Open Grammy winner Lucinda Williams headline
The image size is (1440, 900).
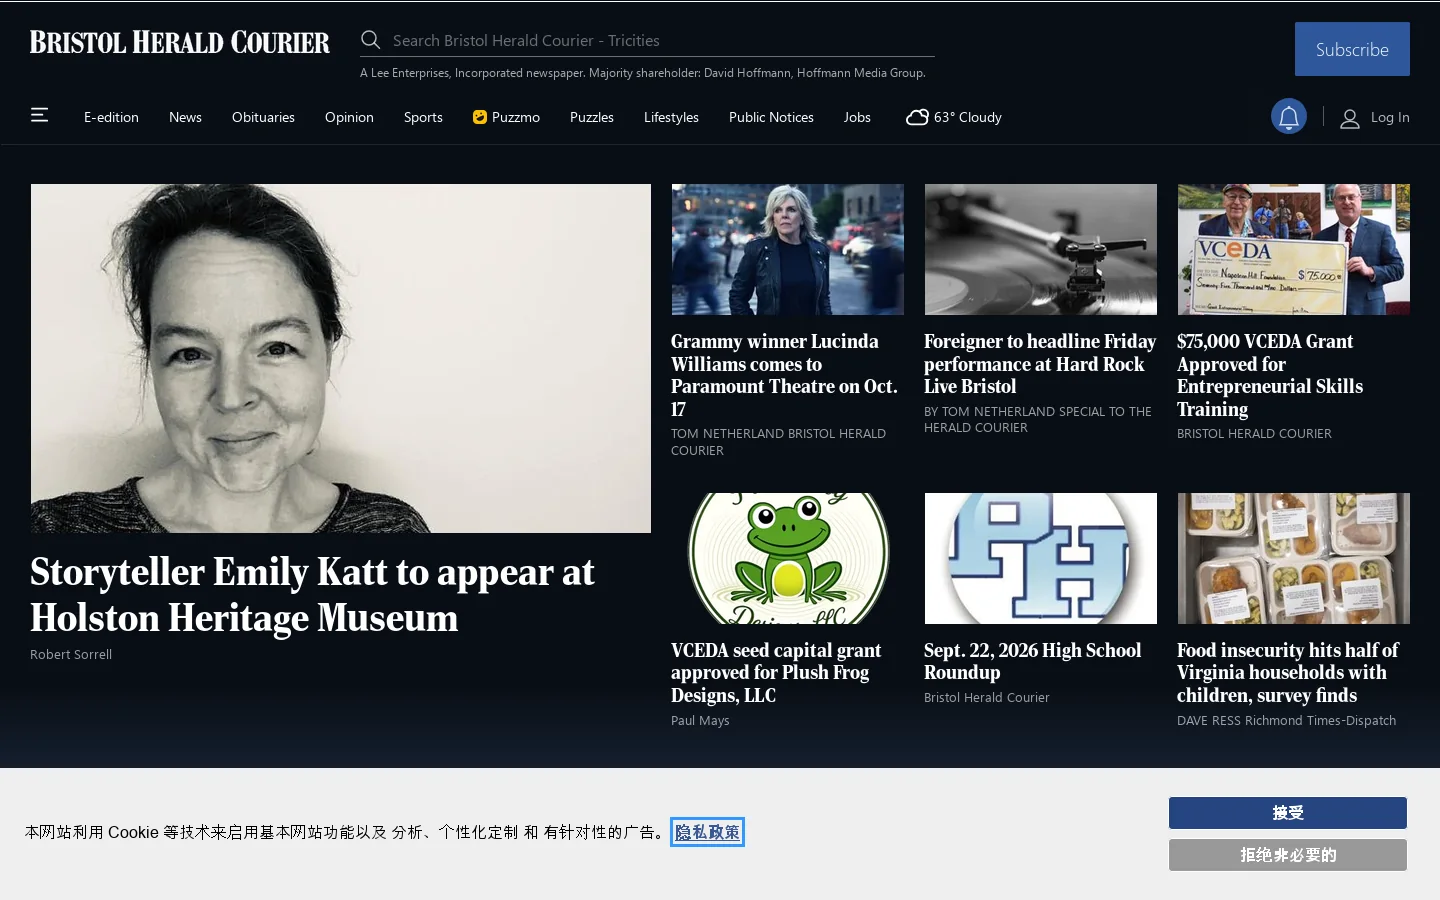tap(785, 375)
